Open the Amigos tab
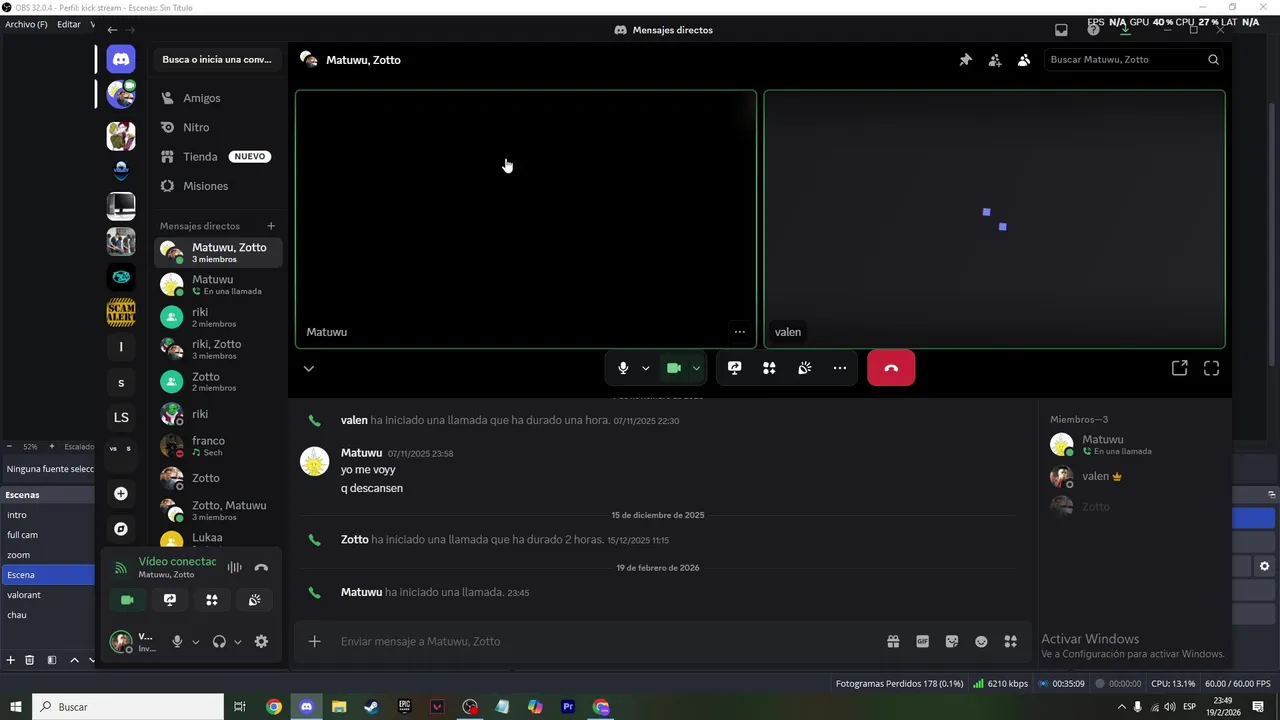The height and width of the screenshot is (720, 1280). (x=217, y=98)
